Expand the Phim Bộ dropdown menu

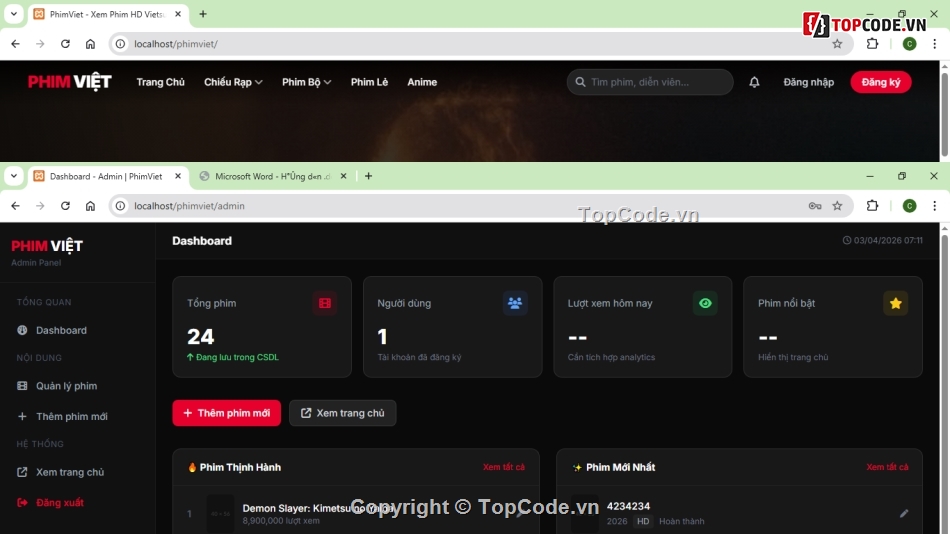coord(307,82)
